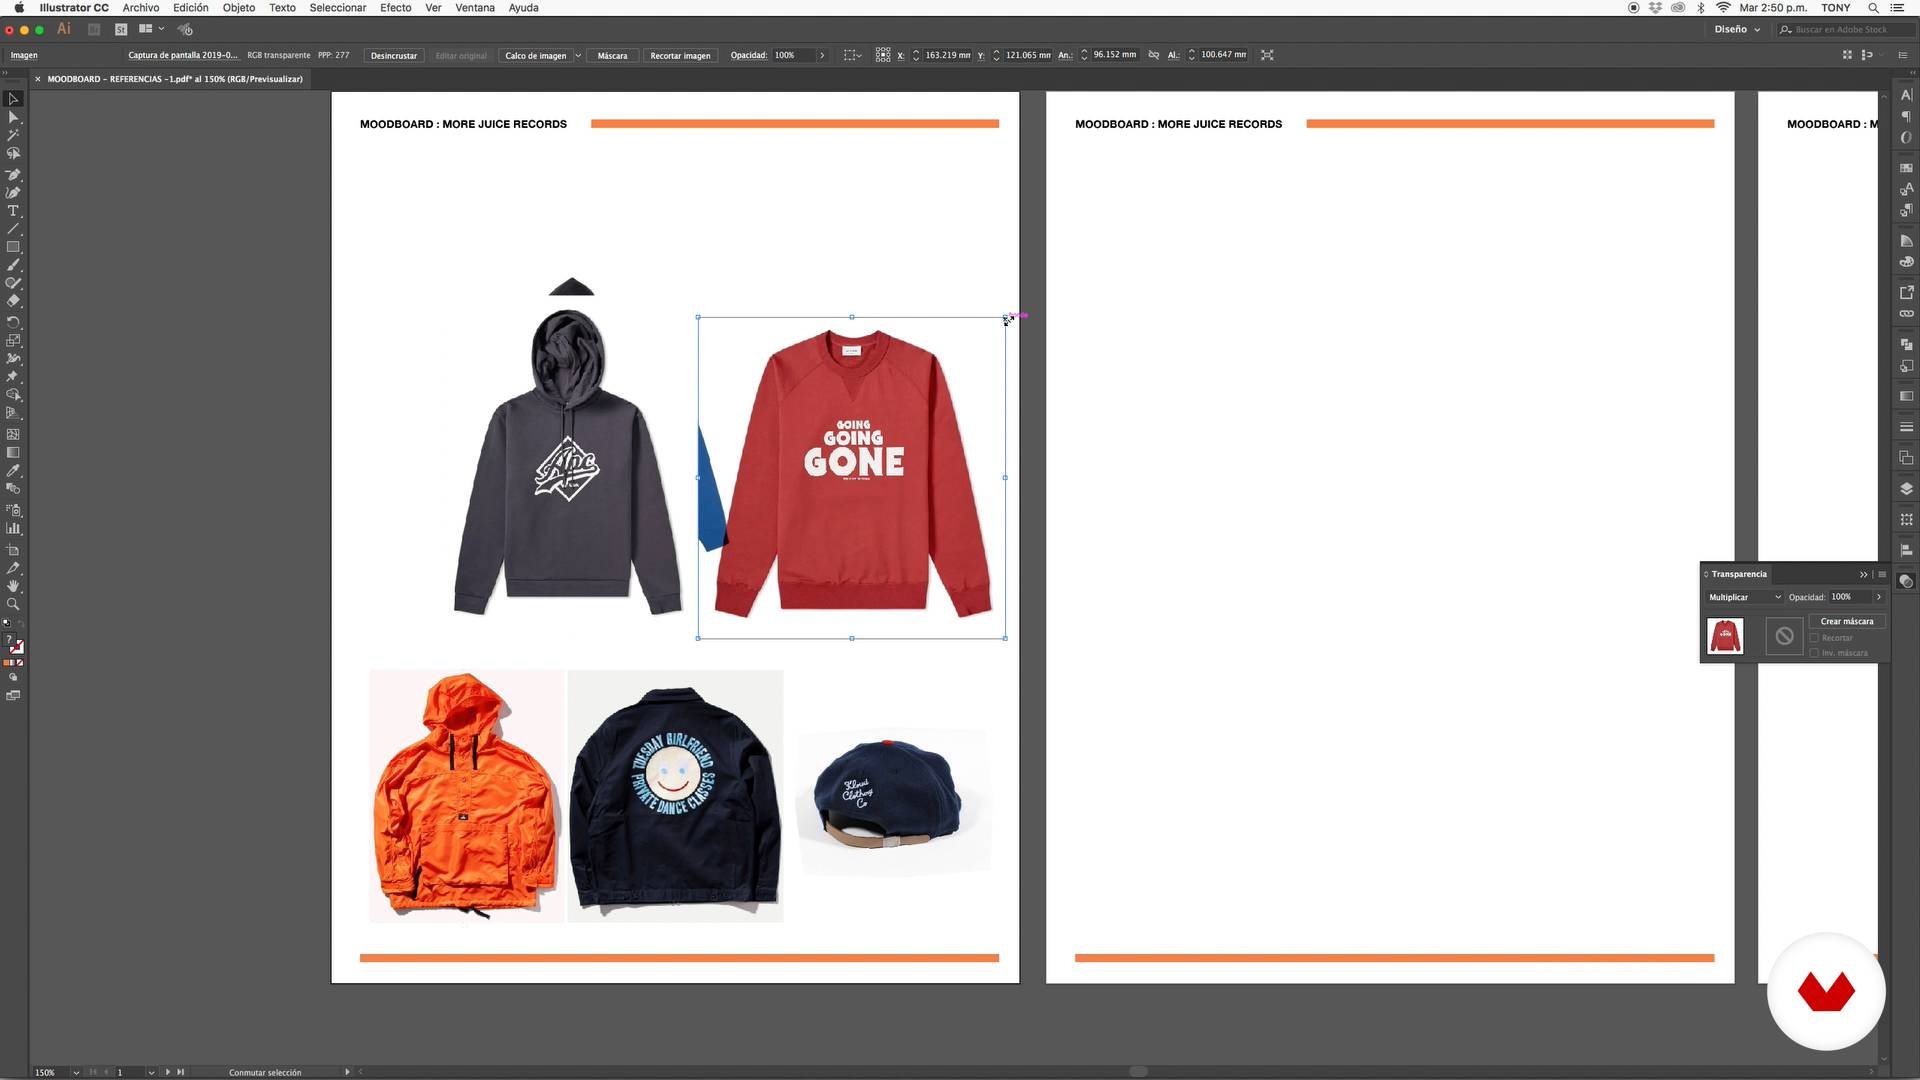Click the link-proportions icon between width and height
The height and width of the screenshot is (1080, 1920).
pos(1154,55)
